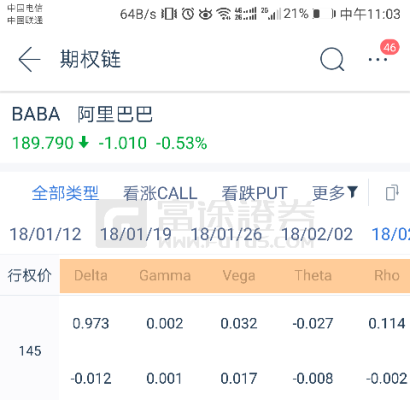The width and height of the screenshot is (410, 400).
Task: Tap the Theta column header
Action: pyautogui.click(x=313, y=276)
